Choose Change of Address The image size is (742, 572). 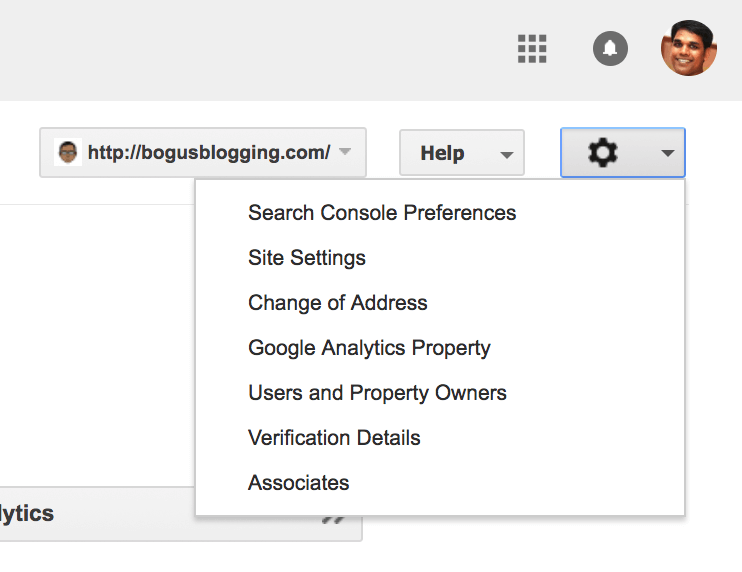pyautogui.click(x=338, y=303)
